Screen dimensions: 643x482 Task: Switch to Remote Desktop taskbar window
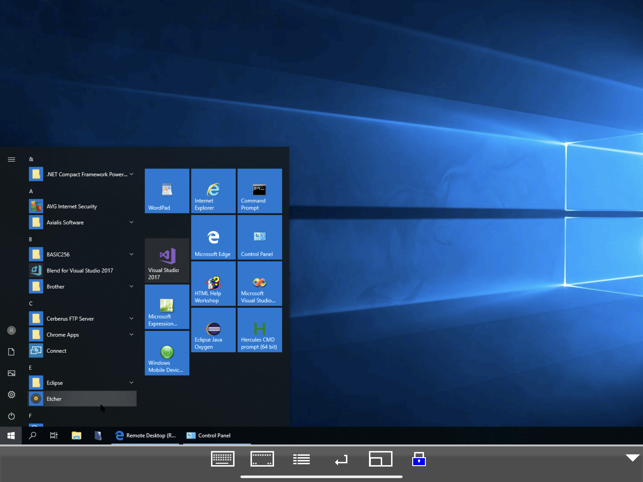click(146, 435)
